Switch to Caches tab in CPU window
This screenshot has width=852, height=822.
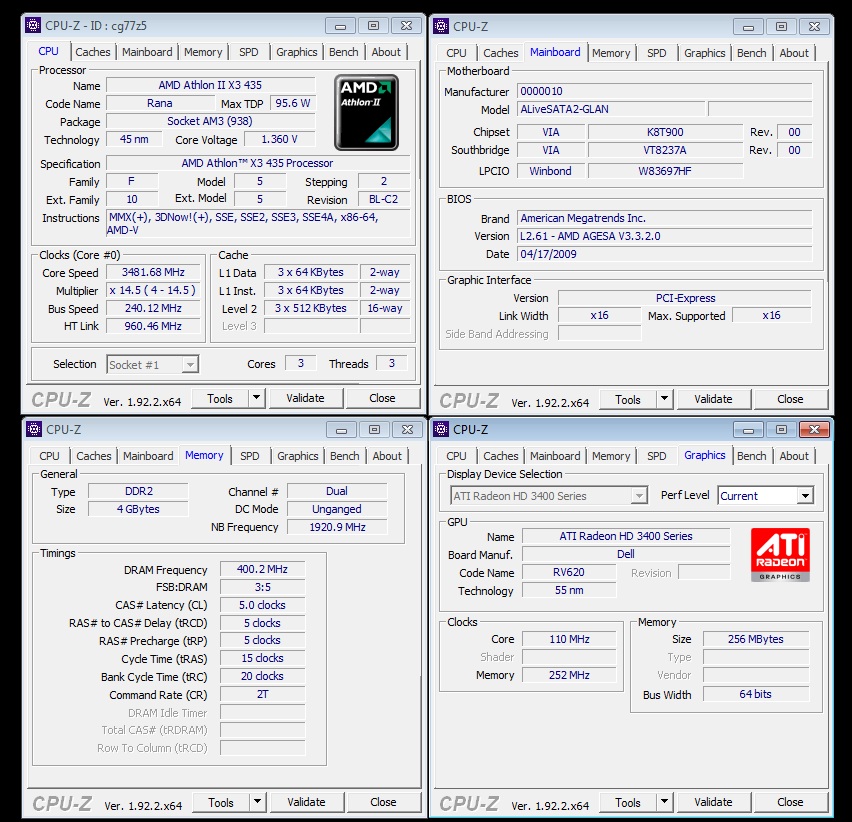click(x=92, y=52)
